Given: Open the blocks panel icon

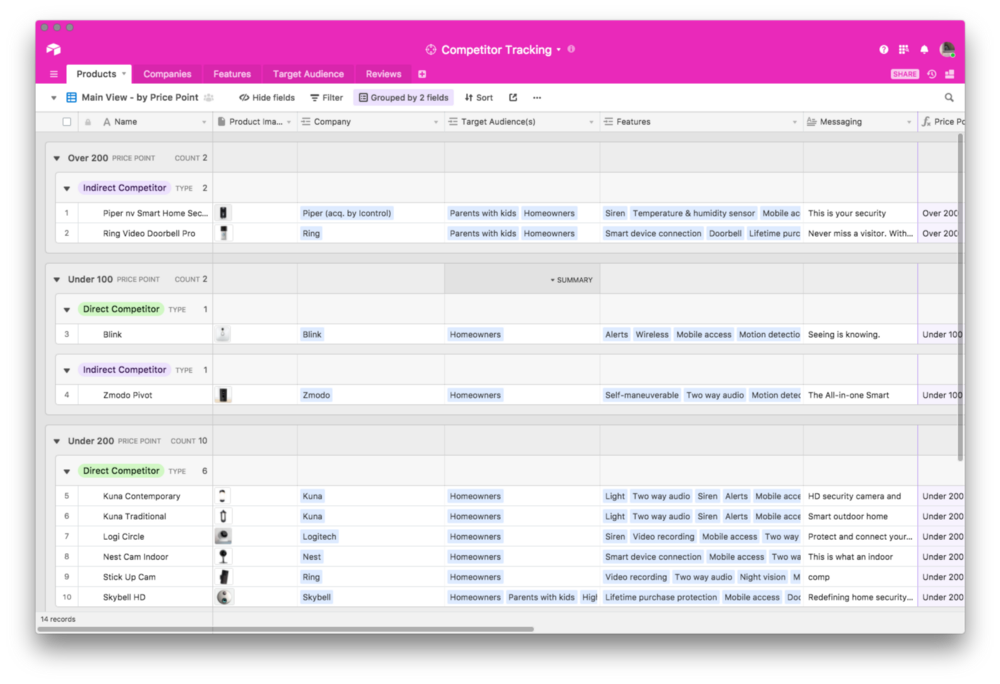Looking at the screenshot, I should (x=950, y=74).
